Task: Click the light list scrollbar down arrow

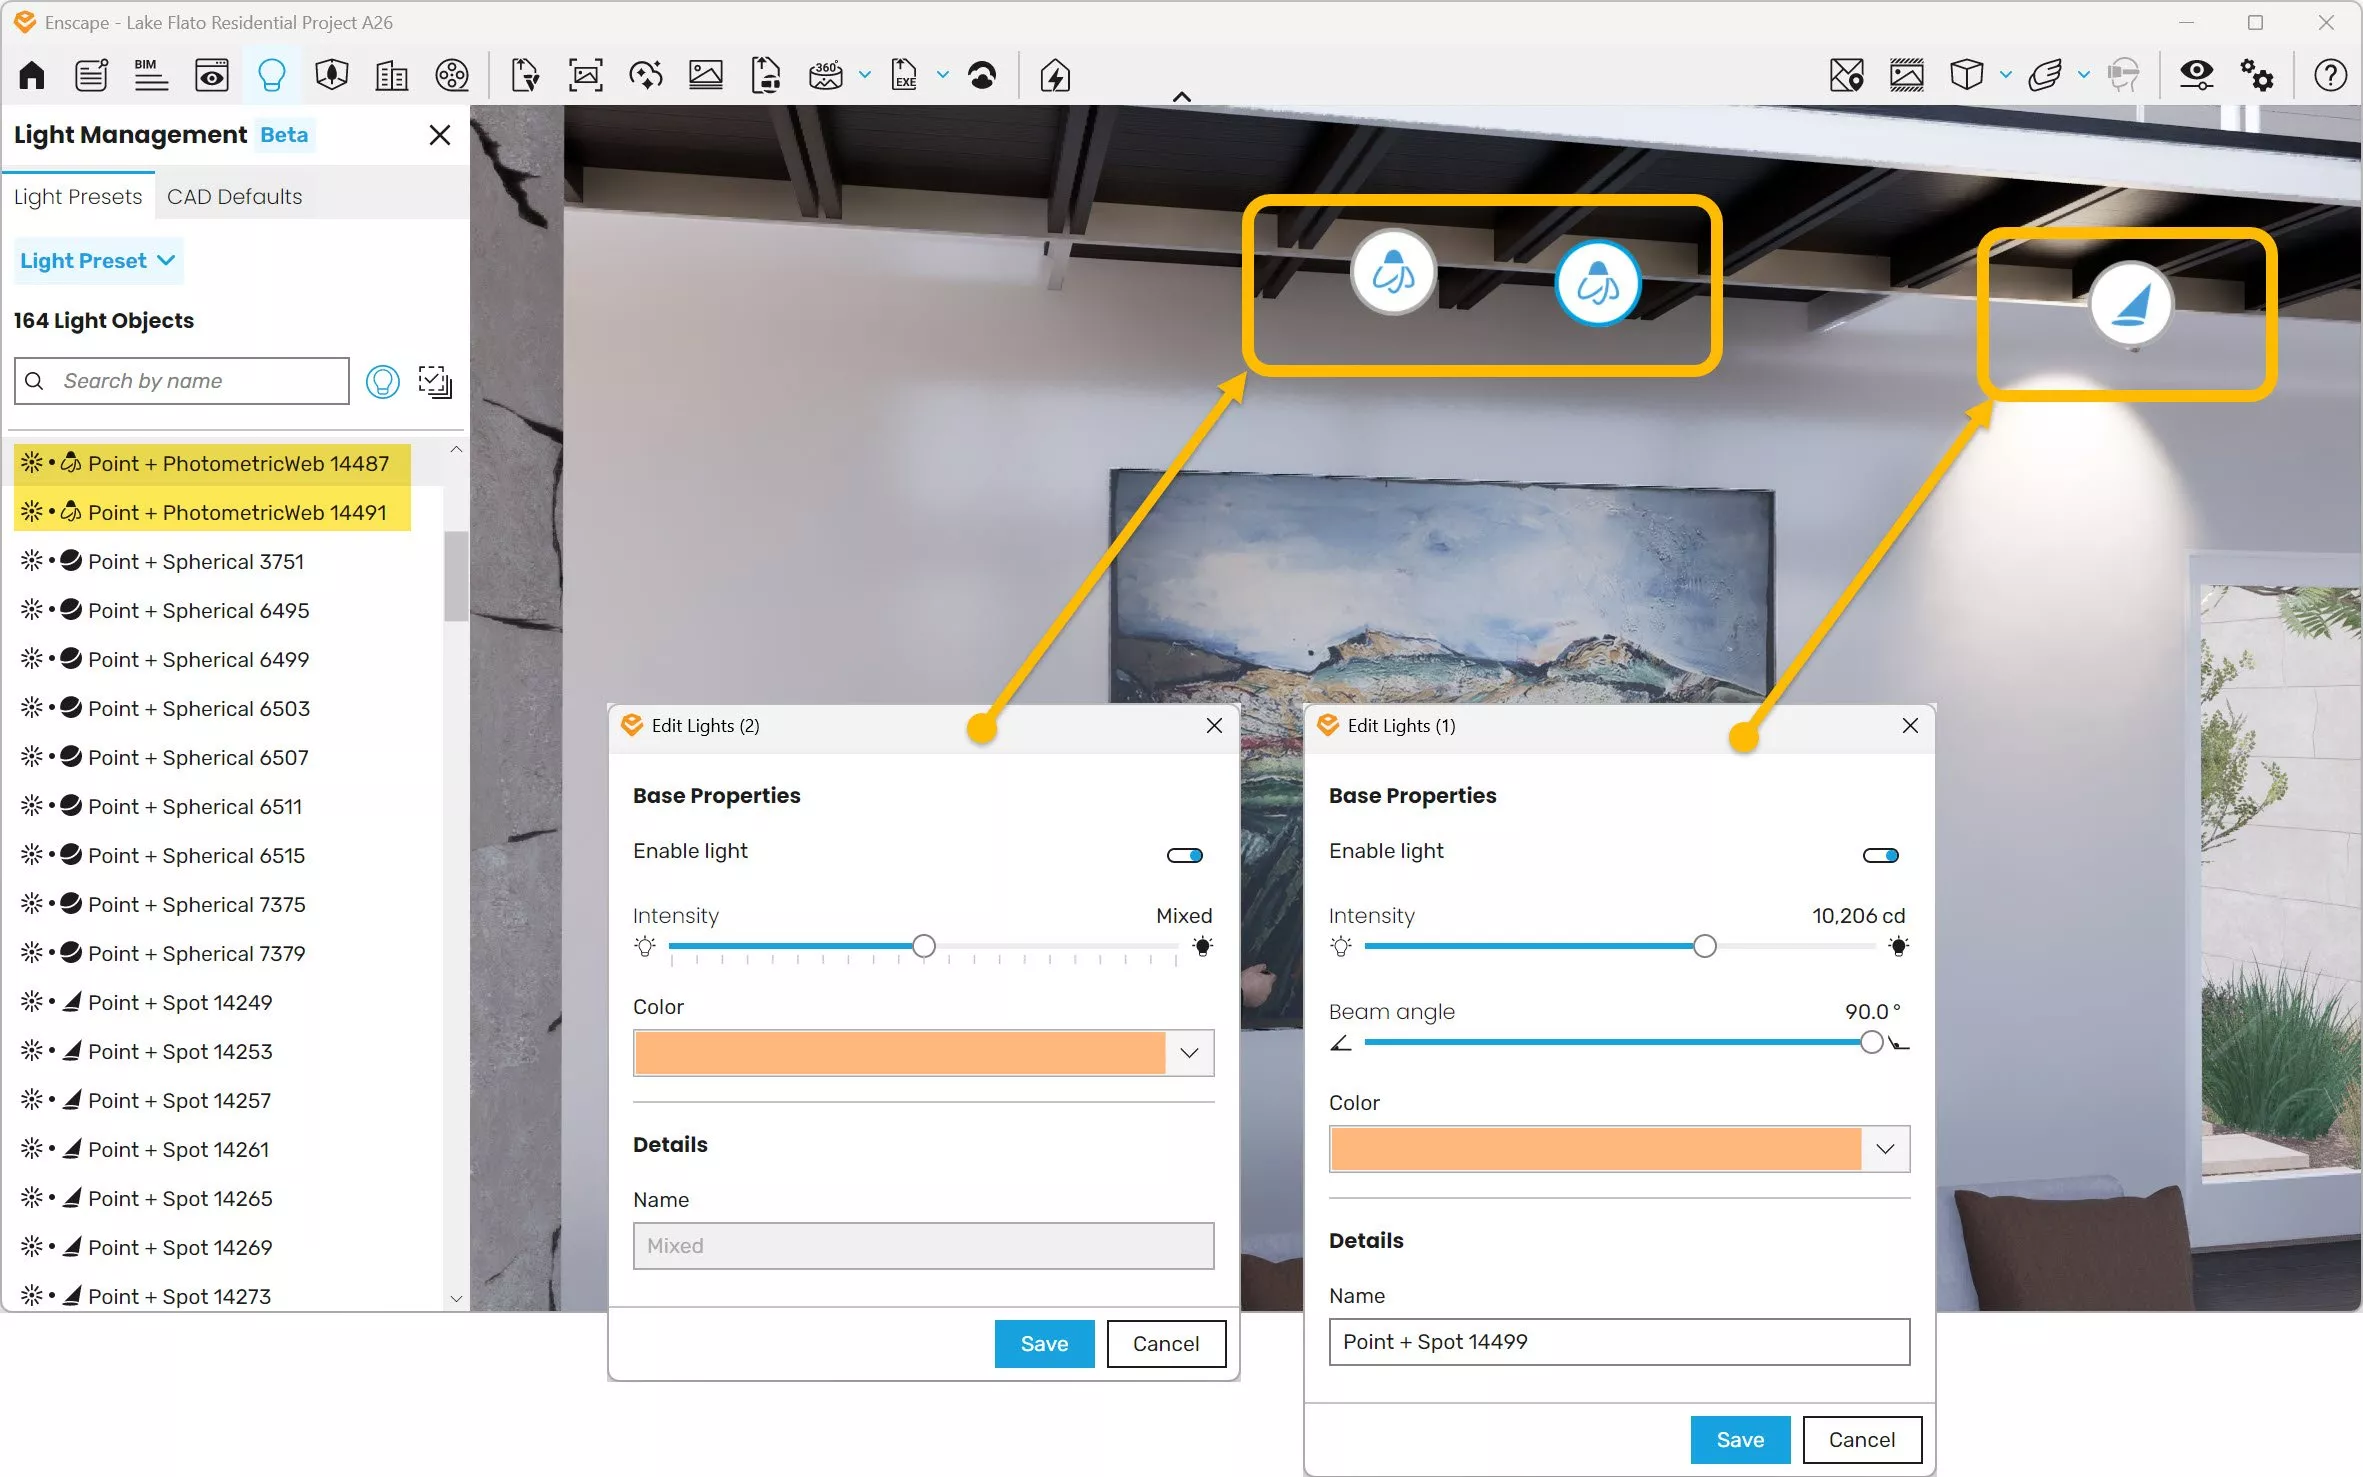Action: tap(456, 1298)
